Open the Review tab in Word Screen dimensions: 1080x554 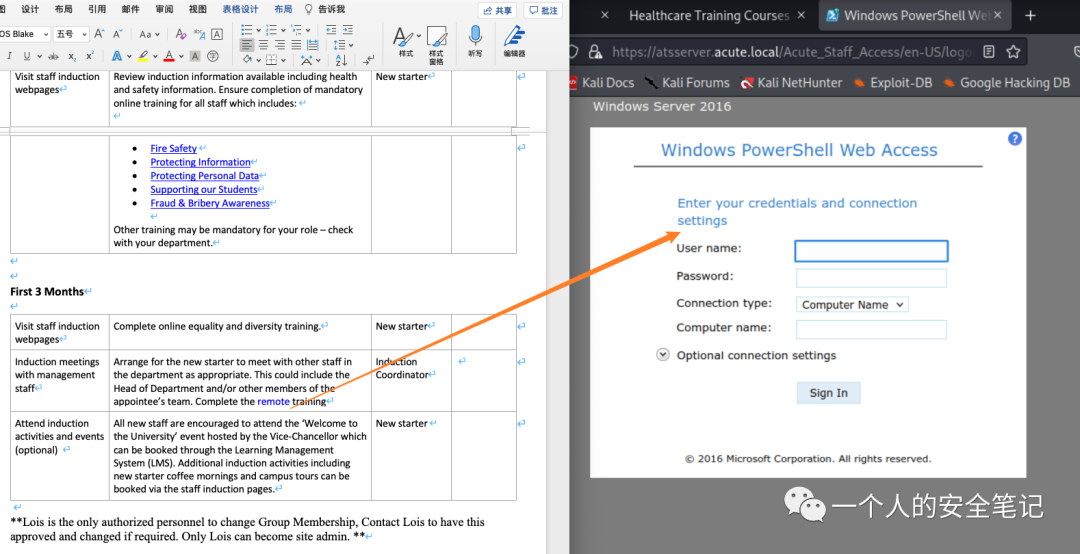click(164, 9)
